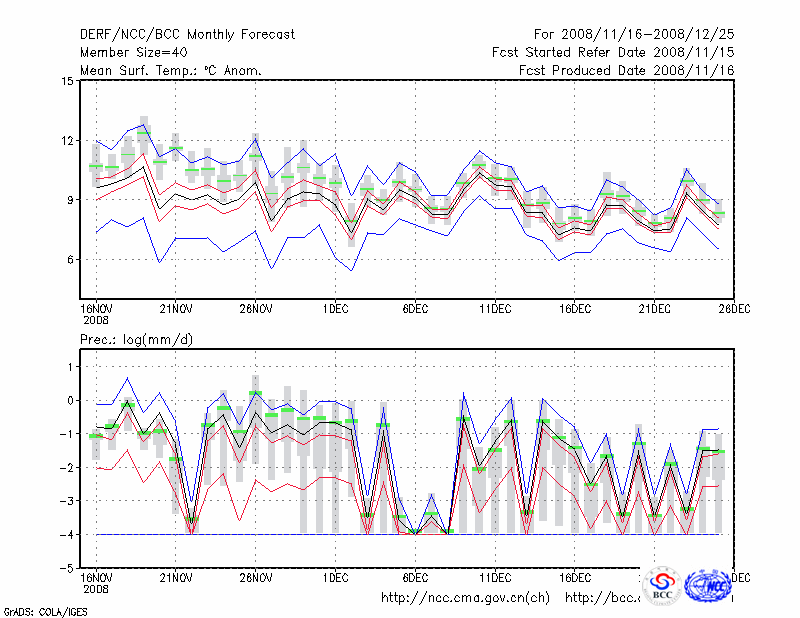Click 1DEC tick label under temperature chart

pos(334,308)
